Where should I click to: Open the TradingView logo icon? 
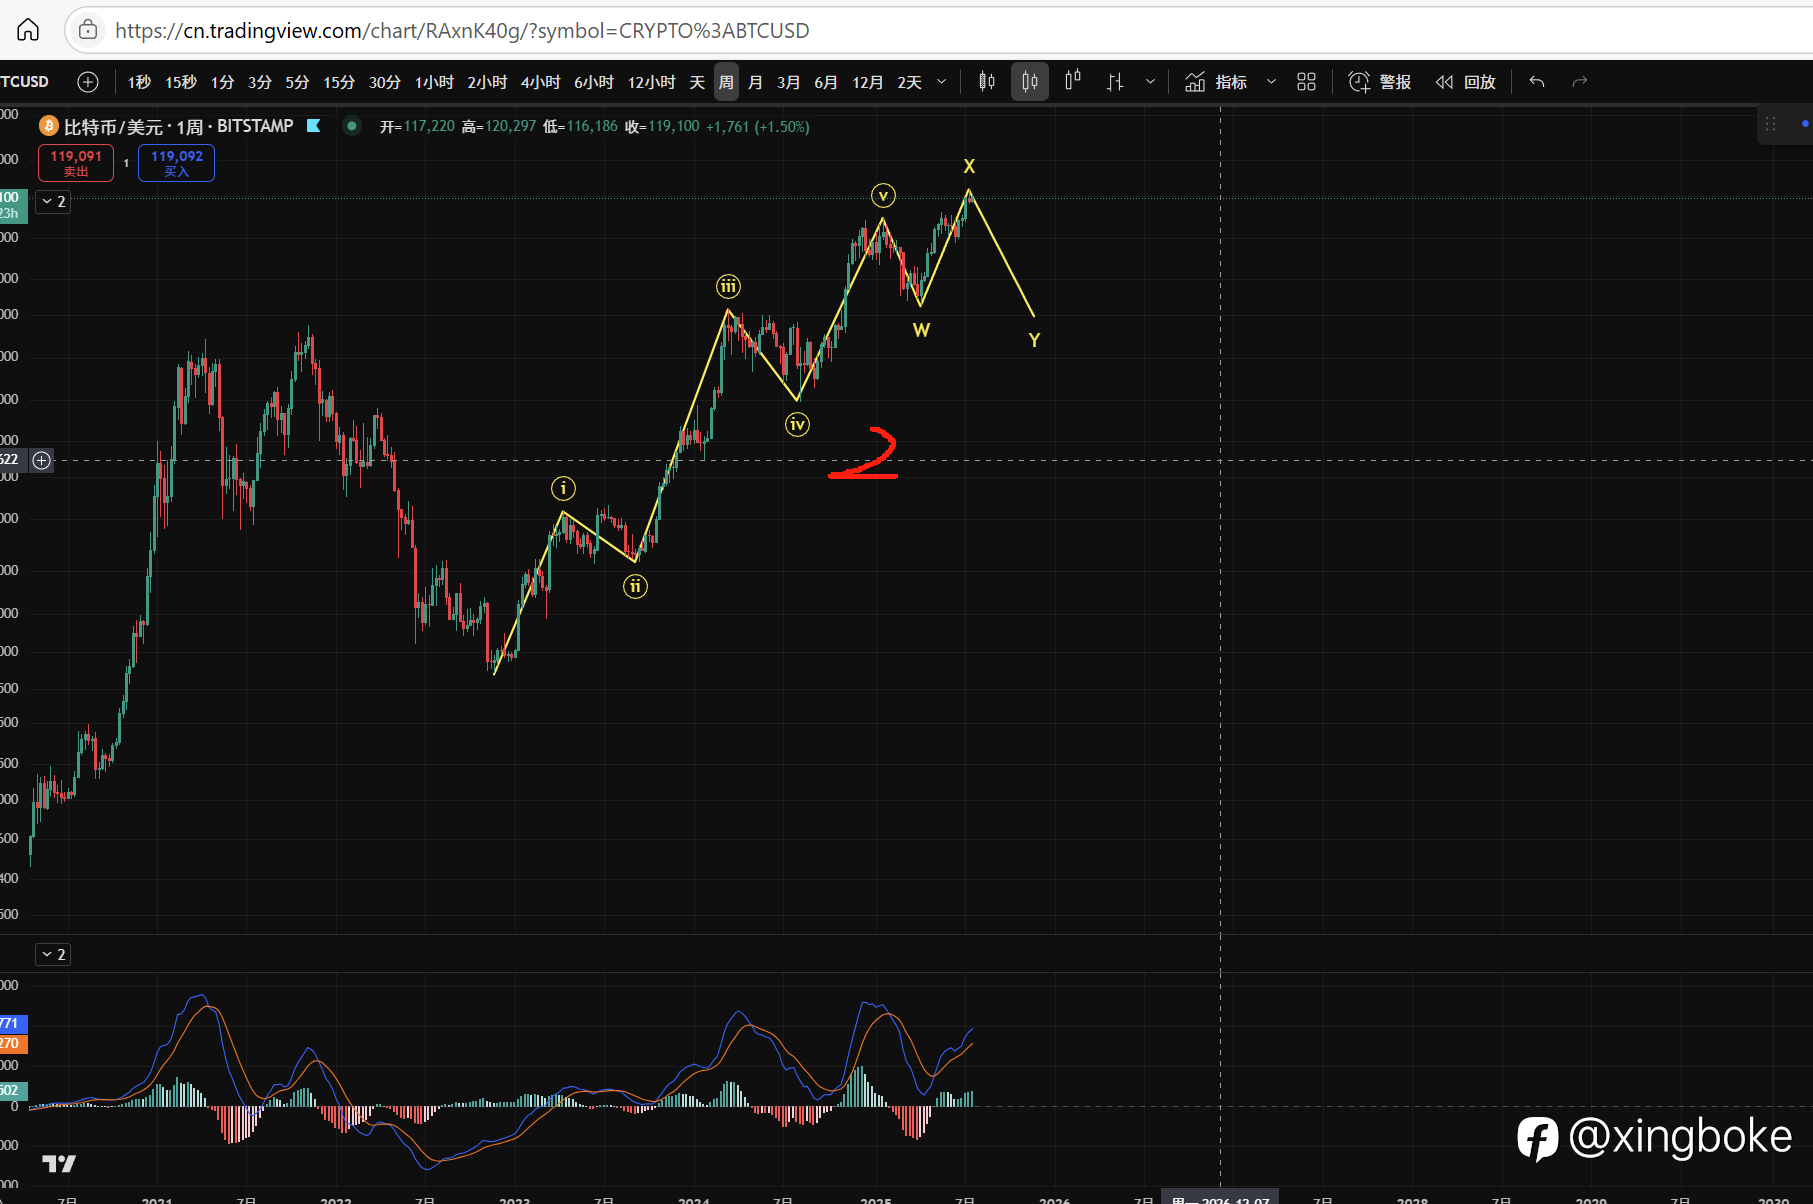pos(59,1163)
